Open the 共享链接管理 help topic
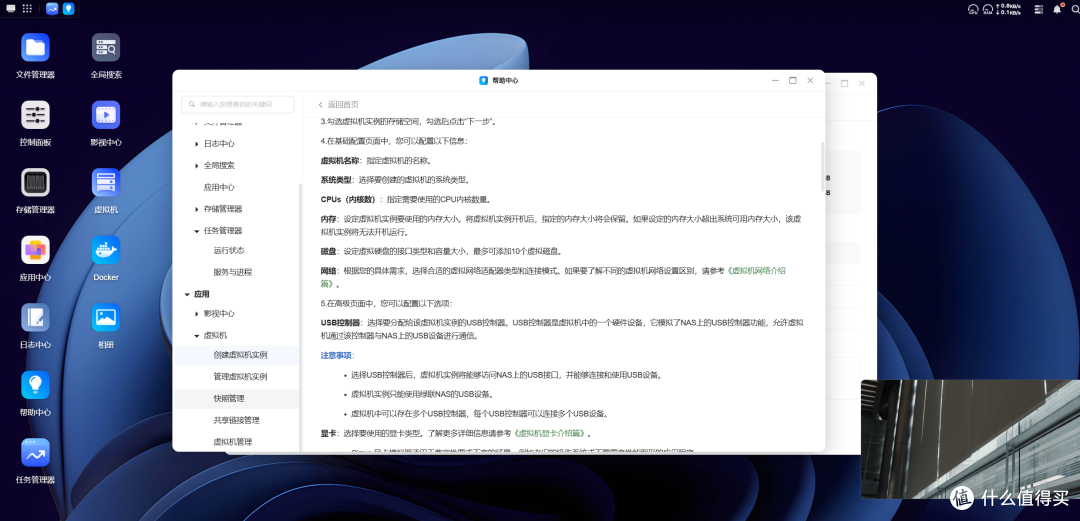The image size is (1080, 521). (236, 420)
